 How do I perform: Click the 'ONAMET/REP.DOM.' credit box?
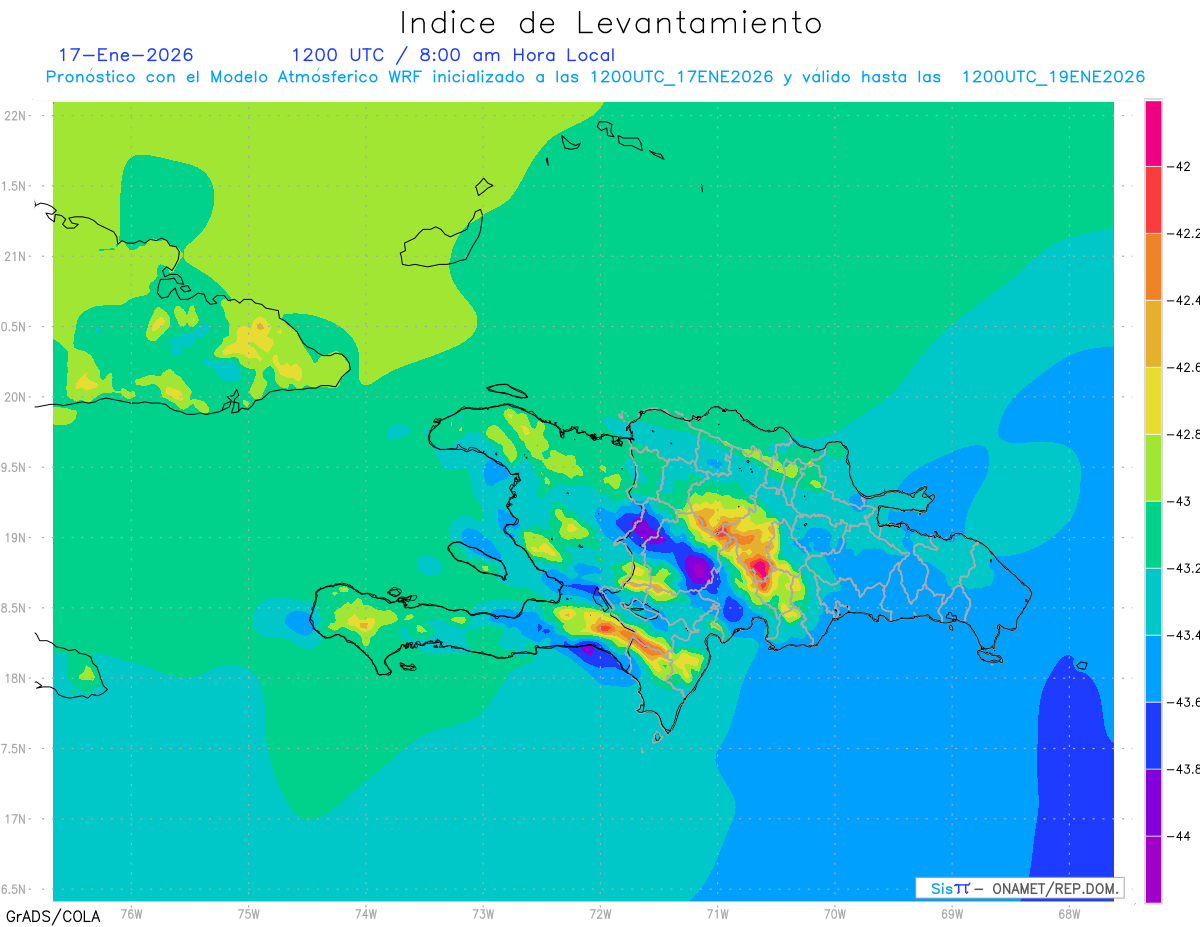coord(1019,888)
